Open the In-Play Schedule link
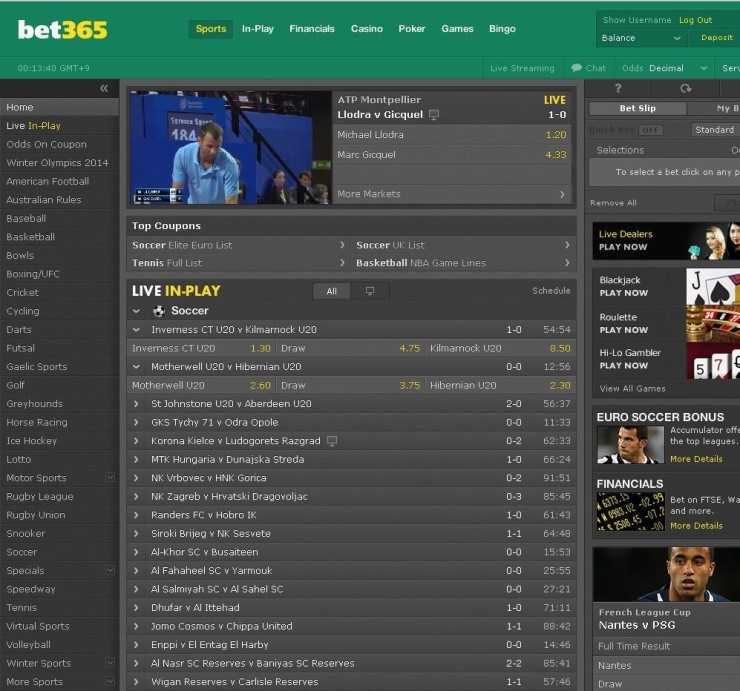Viewport: 740px width, 691px height. 551,291
